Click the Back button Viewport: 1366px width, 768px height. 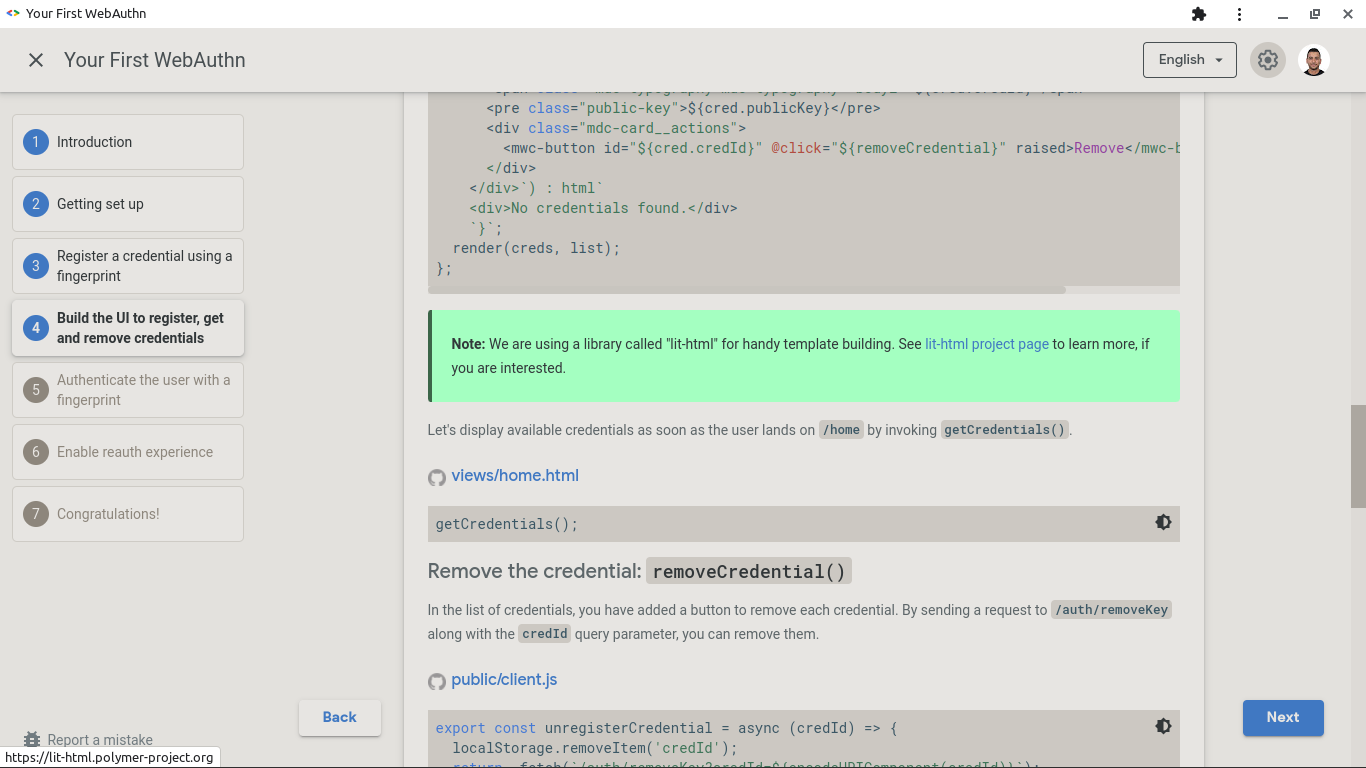pos(339,717)
